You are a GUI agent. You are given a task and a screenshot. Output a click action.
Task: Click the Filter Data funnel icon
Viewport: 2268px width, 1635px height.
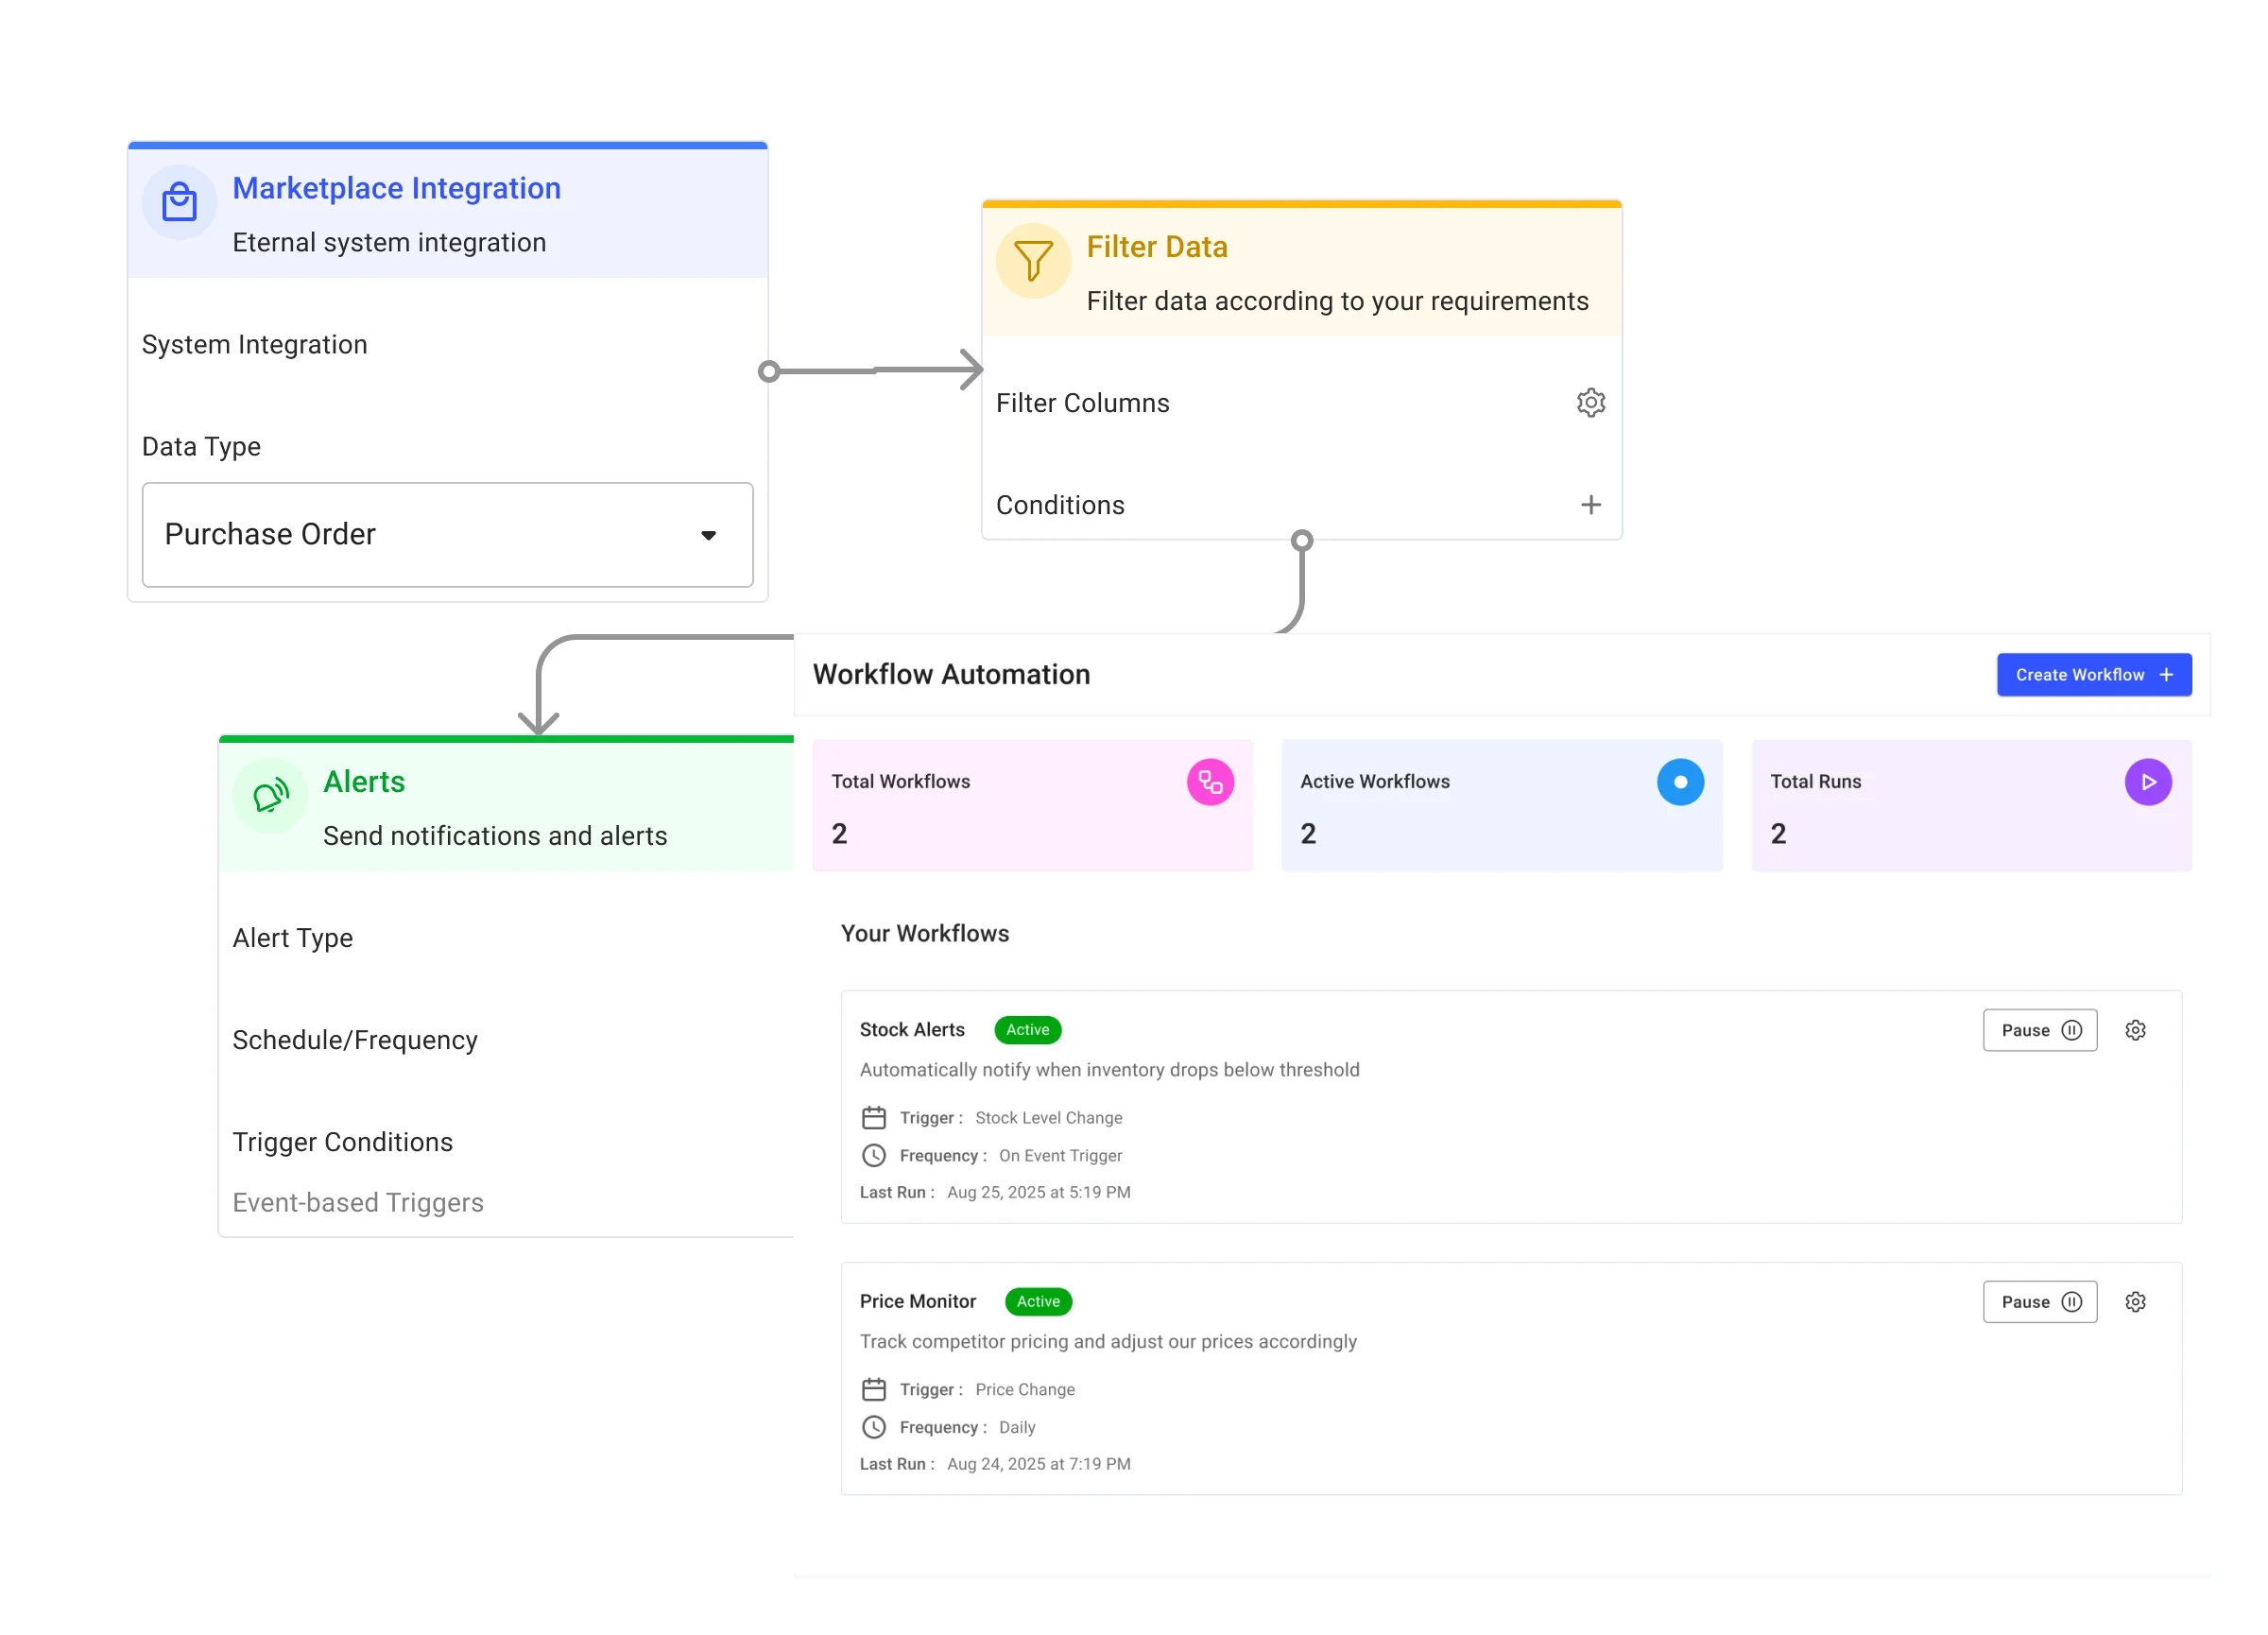point(1033,261)
